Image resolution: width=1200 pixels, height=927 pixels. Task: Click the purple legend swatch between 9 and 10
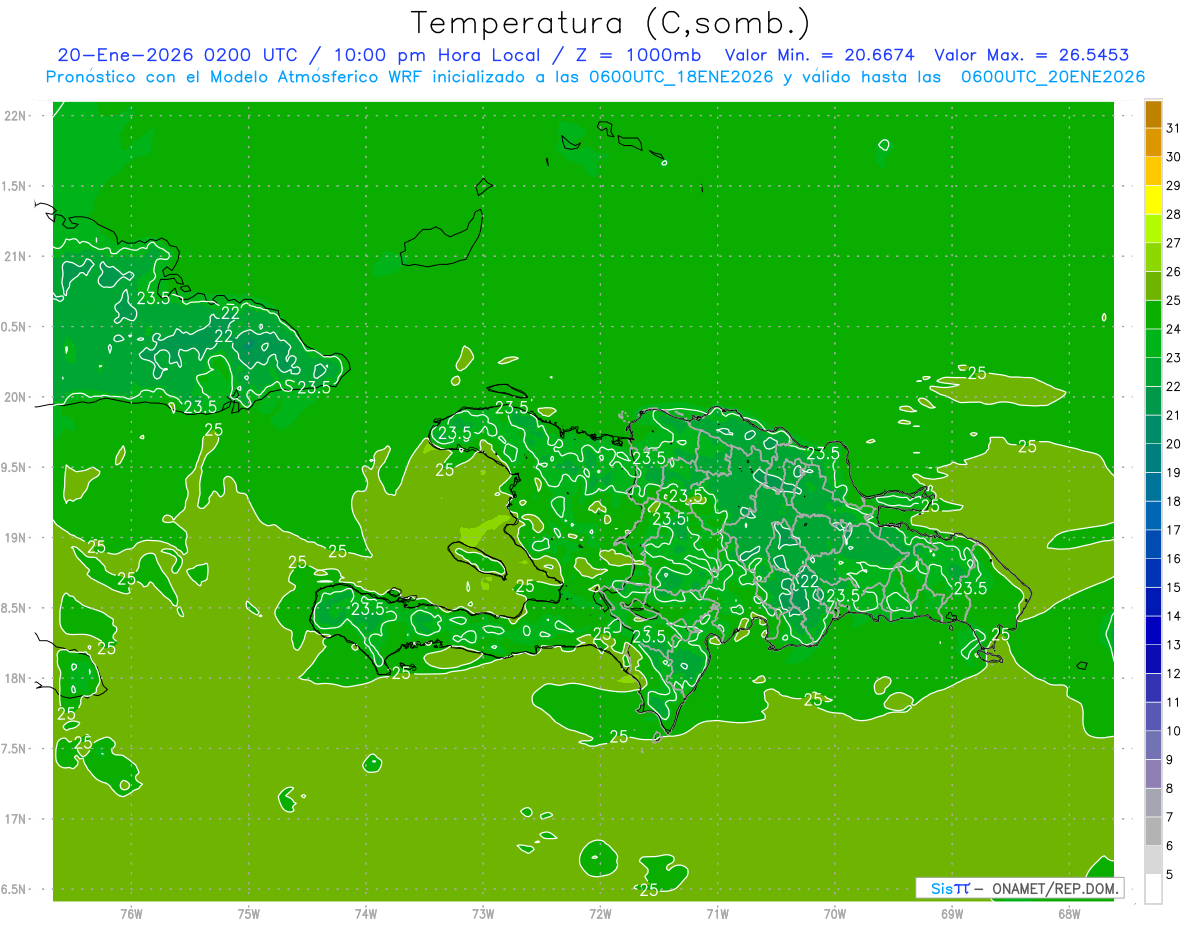tap(1153, 746)
